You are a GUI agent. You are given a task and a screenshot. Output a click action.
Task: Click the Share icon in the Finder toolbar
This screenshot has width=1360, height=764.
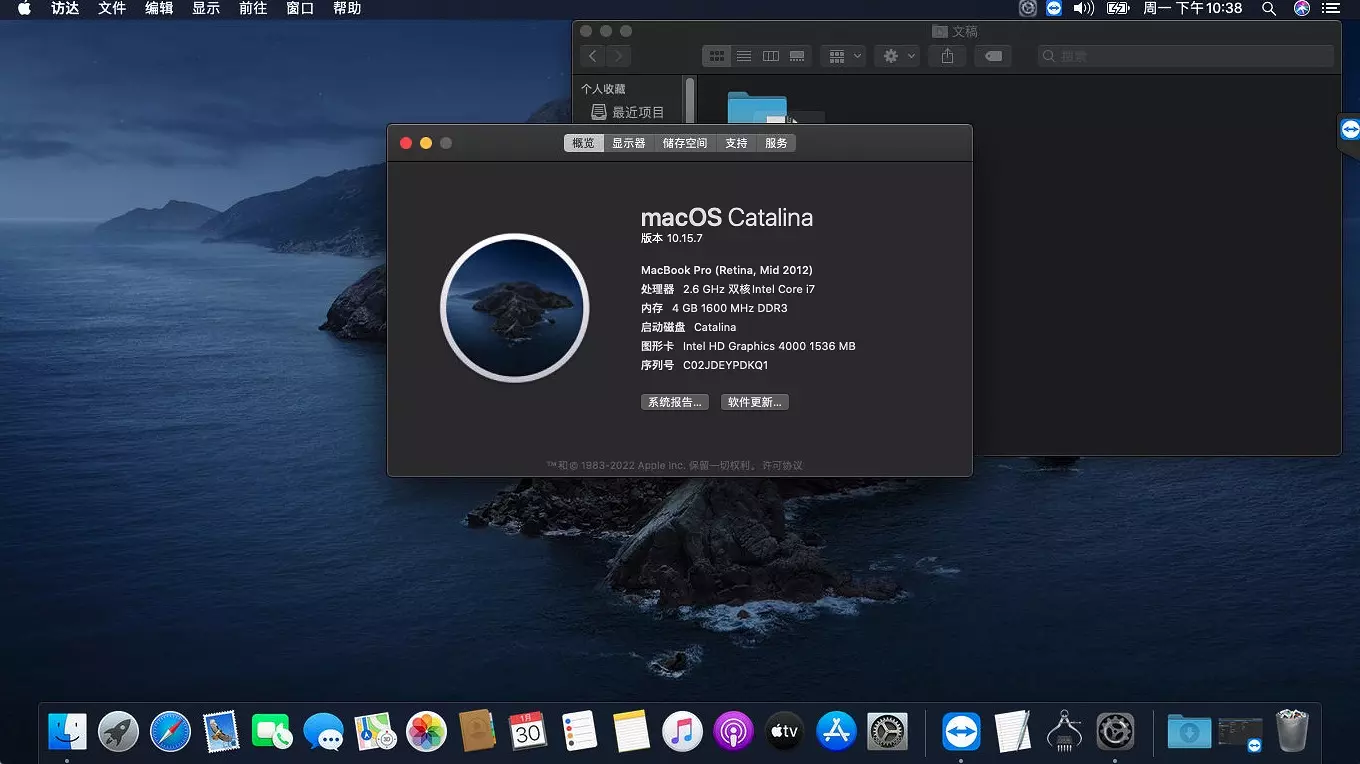(x=946, y=56)
